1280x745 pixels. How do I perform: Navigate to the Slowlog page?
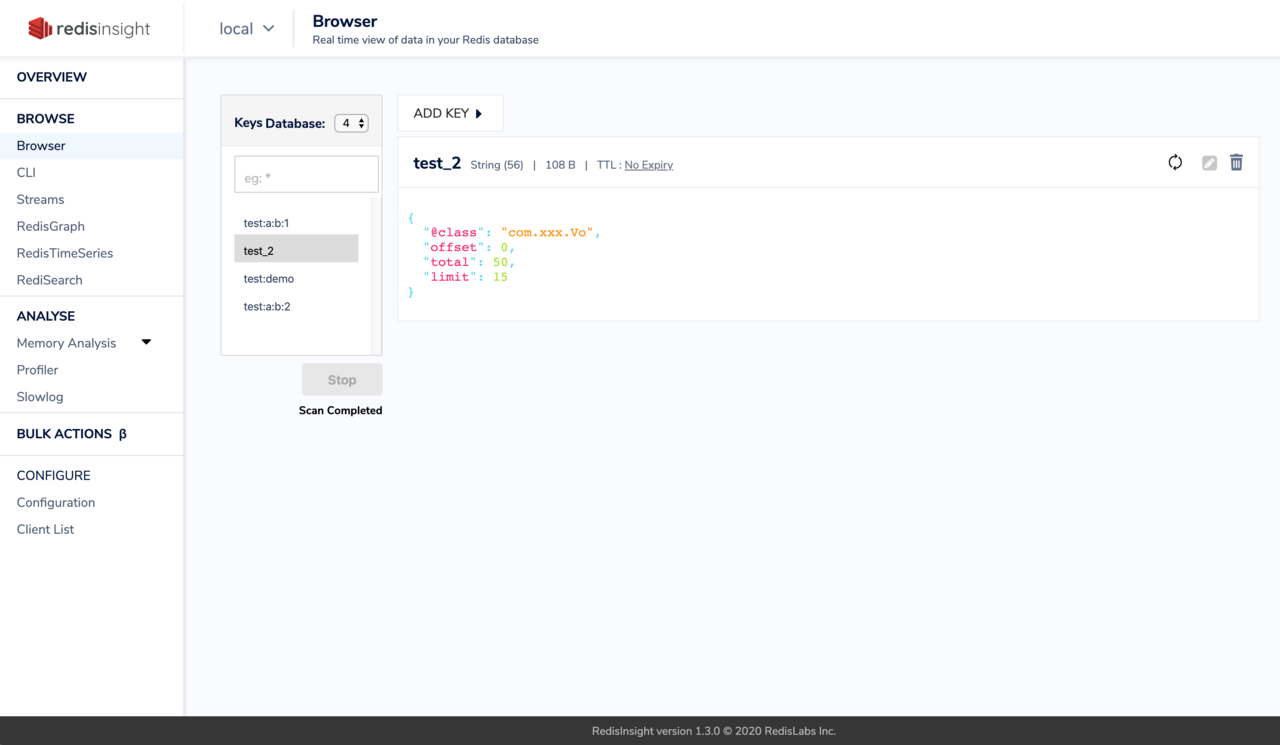click(40, 397)
